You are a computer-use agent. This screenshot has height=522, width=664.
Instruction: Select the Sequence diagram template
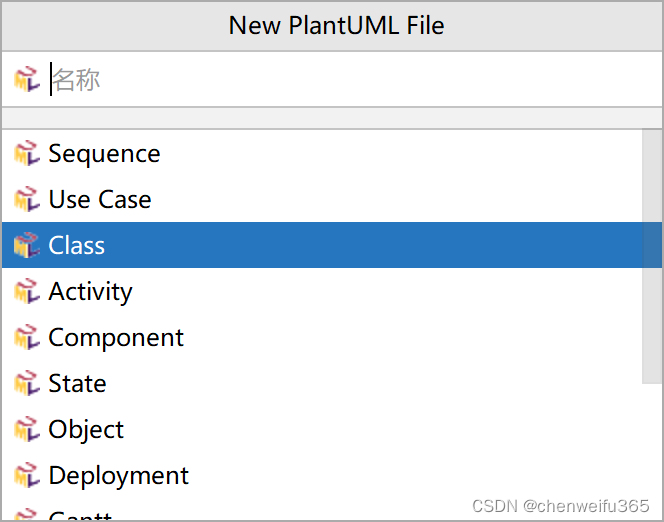322,153
